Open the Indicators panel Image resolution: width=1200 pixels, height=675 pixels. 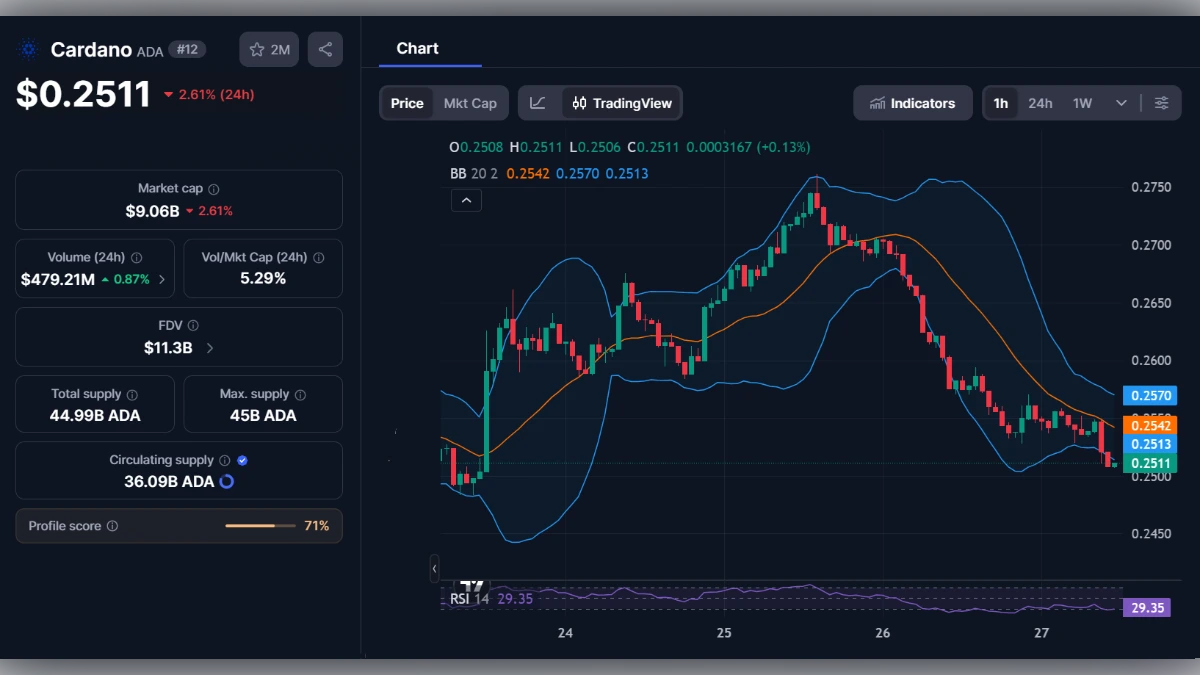tap(912, 102)
